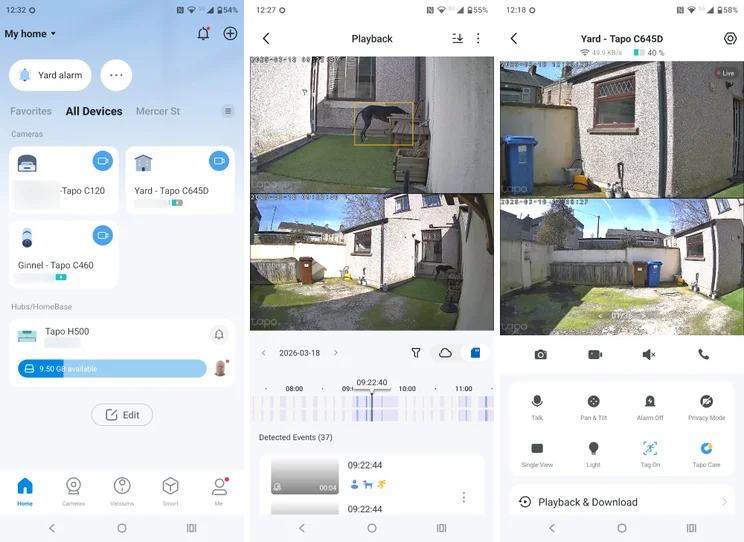This screenshot has width=744, height=542.
Task: Tap the Talk microphone control
Action: 537,407
